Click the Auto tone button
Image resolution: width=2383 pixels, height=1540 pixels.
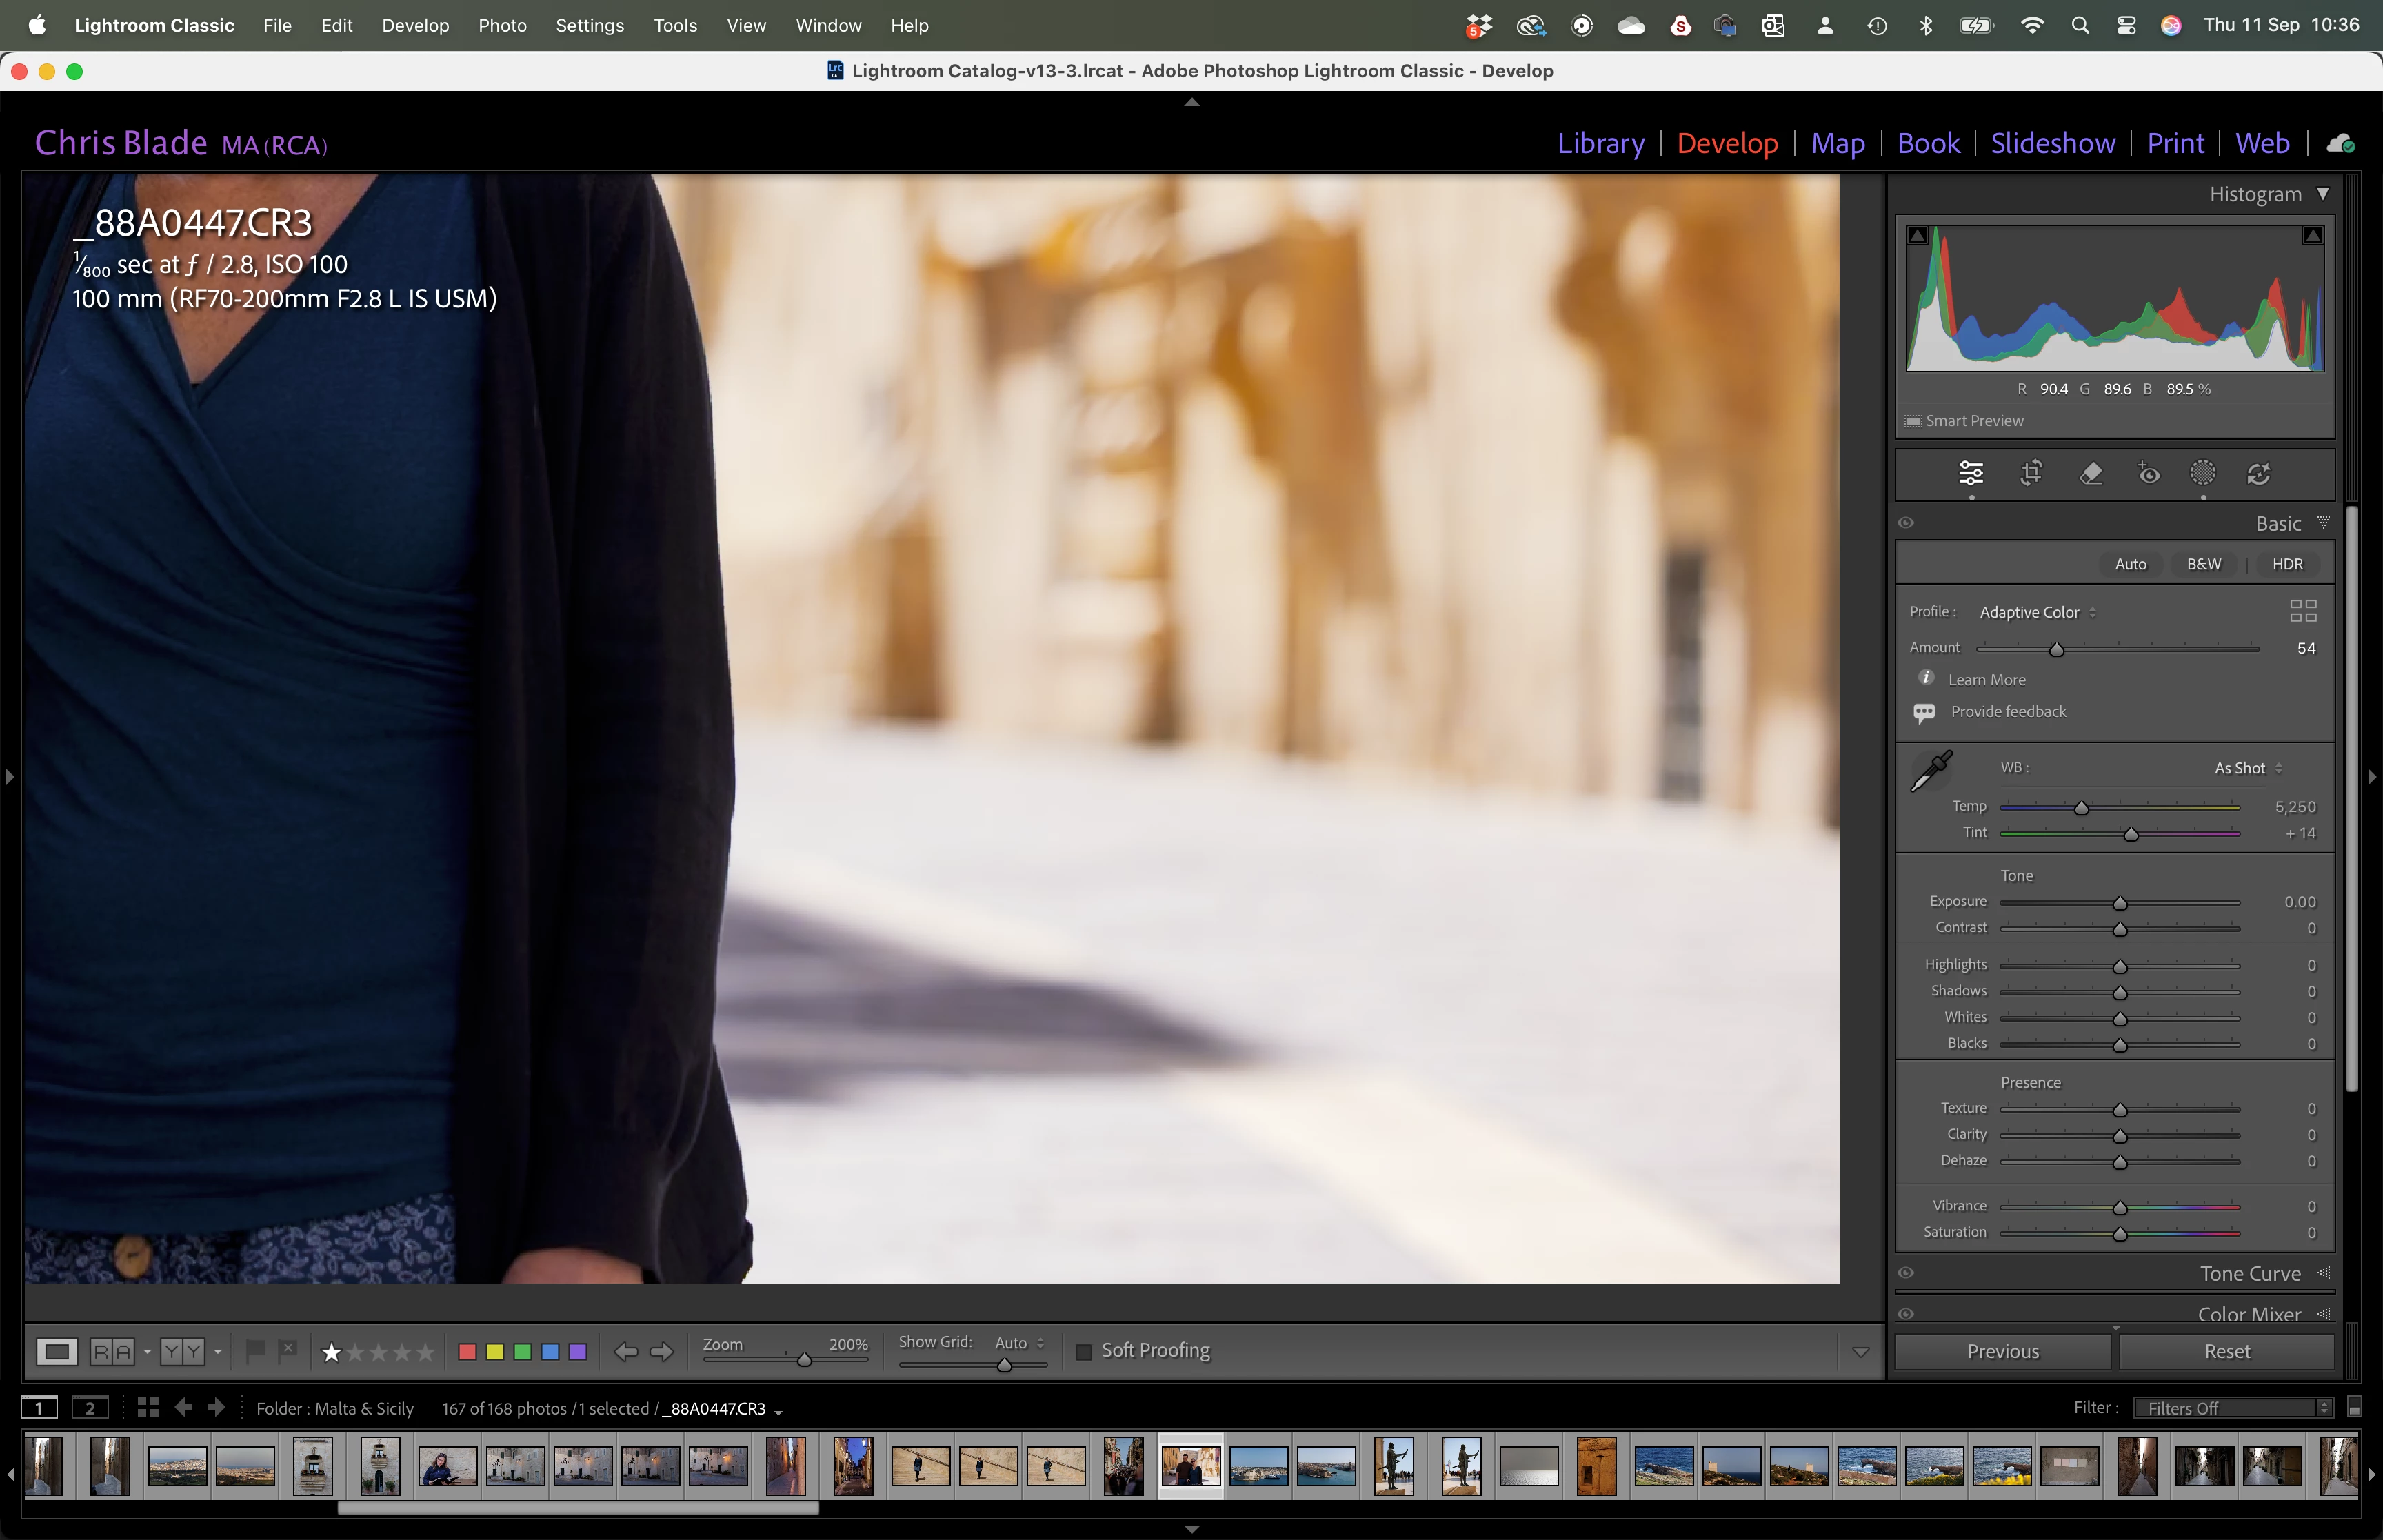pos(2130,564)
